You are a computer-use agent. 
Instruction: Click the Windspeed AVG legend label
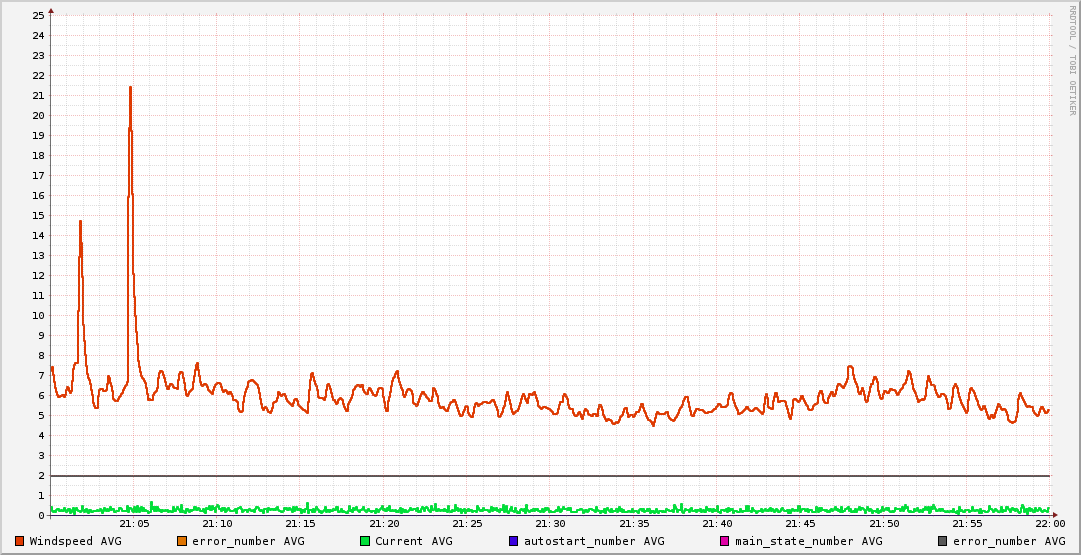click(75, 541)
